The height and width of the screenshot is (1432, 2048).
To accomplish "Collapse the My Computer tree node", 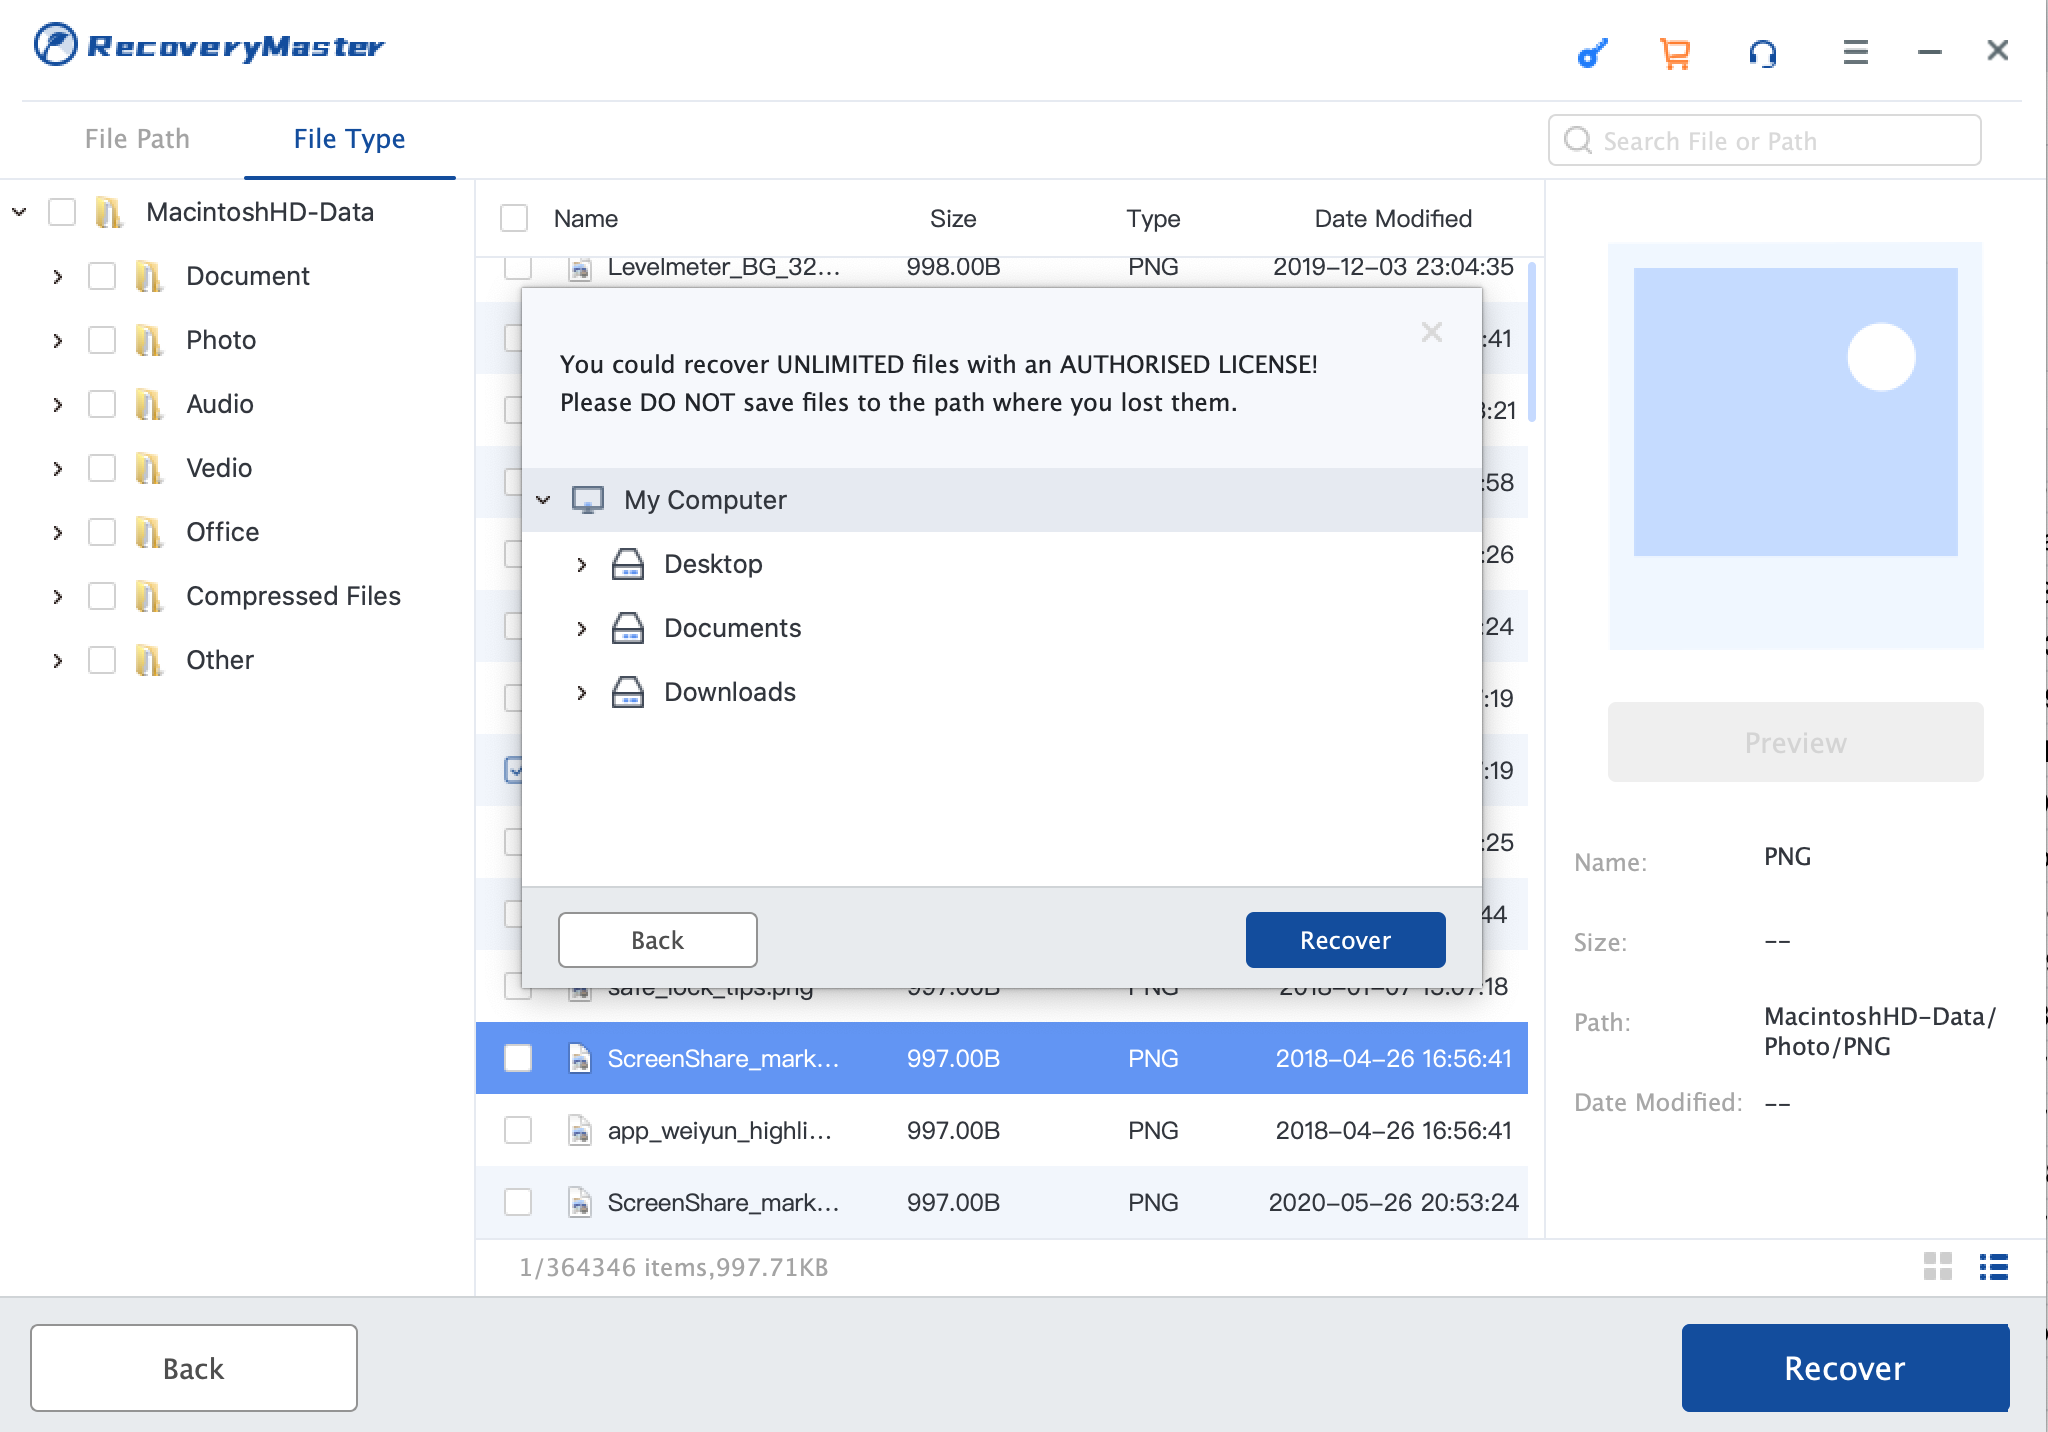I will 543,500.
